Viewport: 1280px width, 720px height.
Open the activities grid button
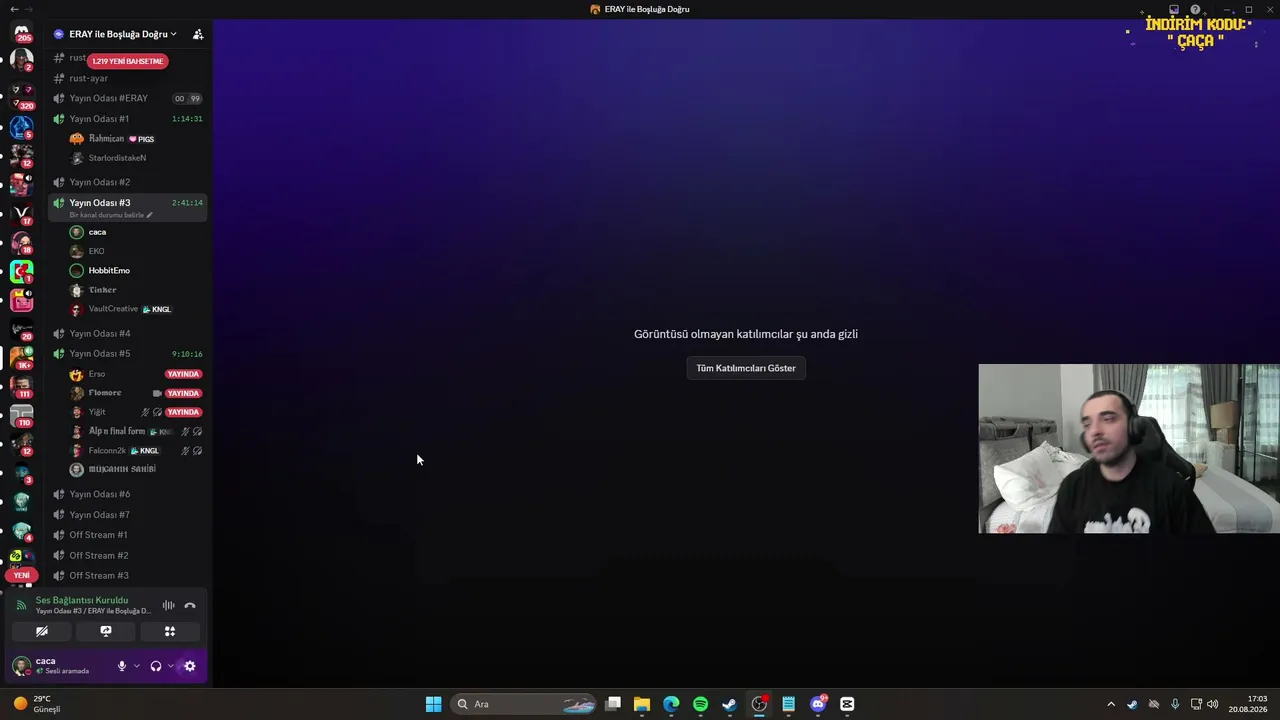click(x=170, y=631)
